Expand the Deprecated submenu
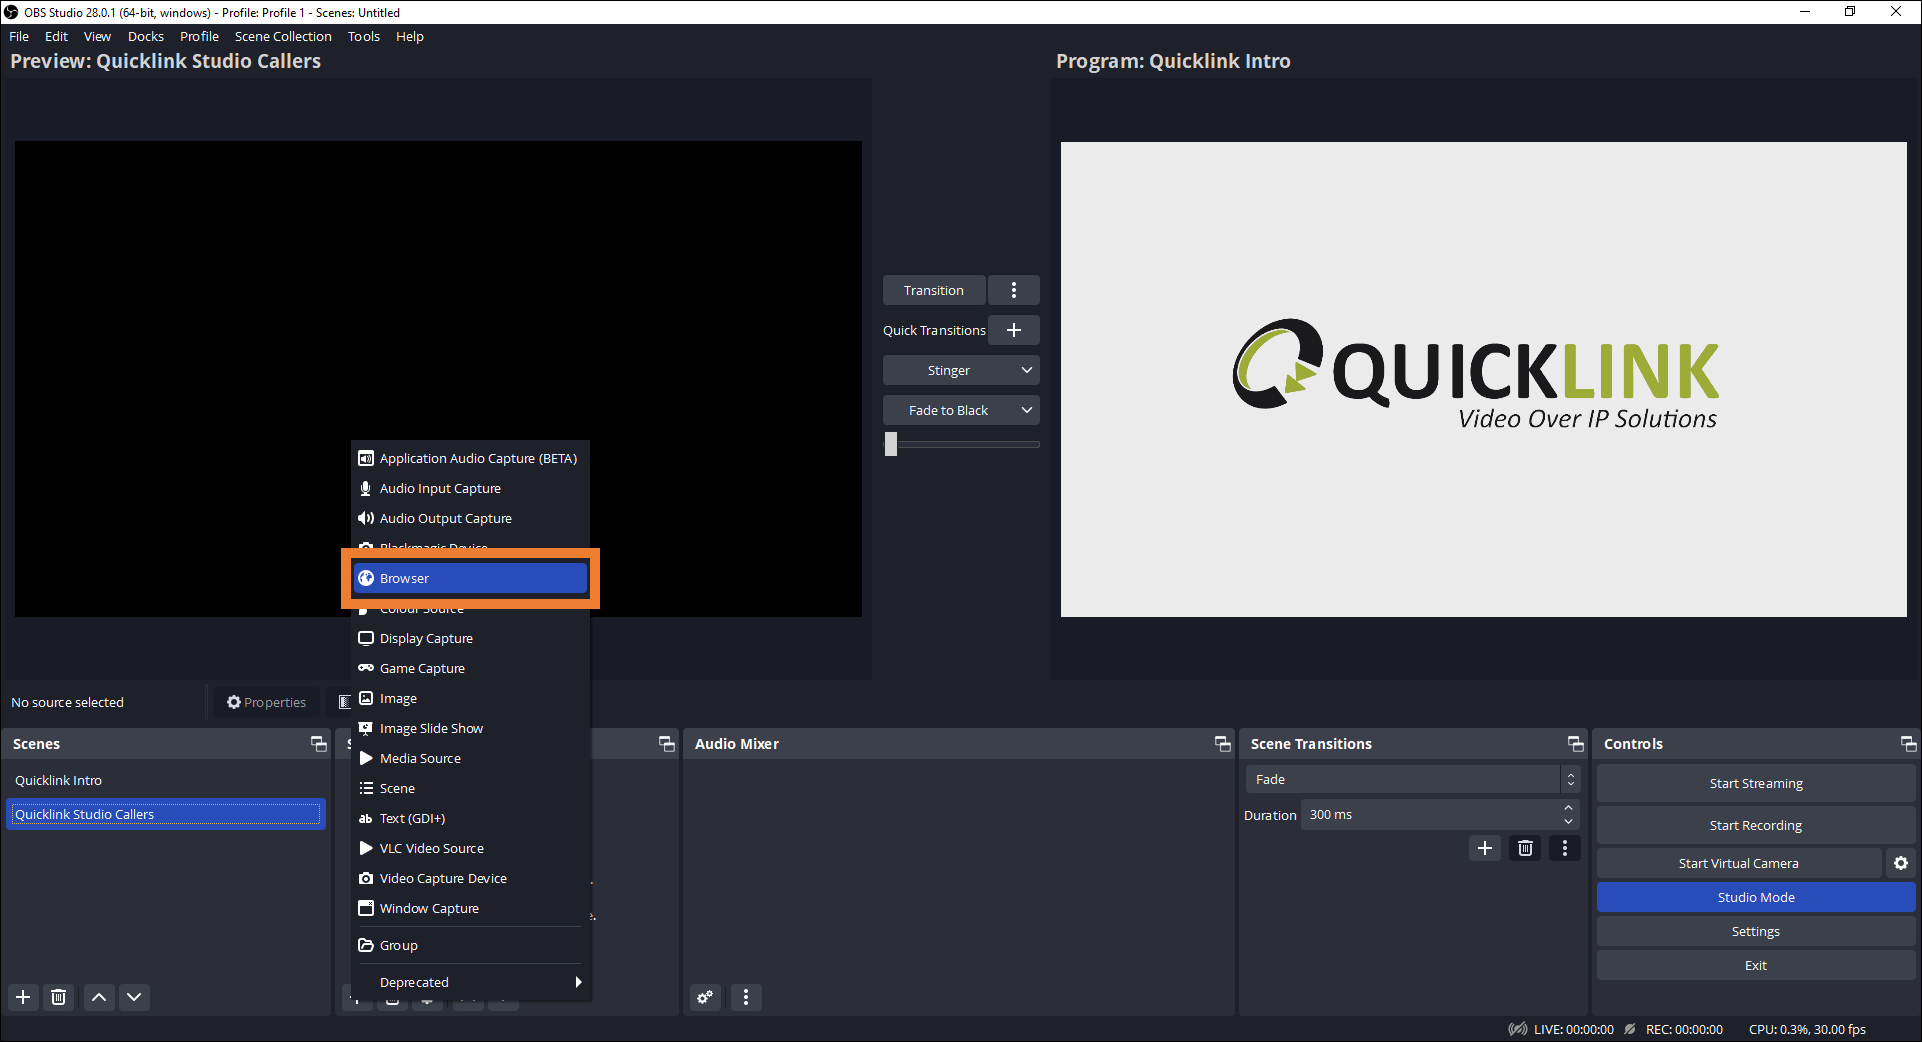This screenshot has width=1922, height=1042. tap(470, 982)
